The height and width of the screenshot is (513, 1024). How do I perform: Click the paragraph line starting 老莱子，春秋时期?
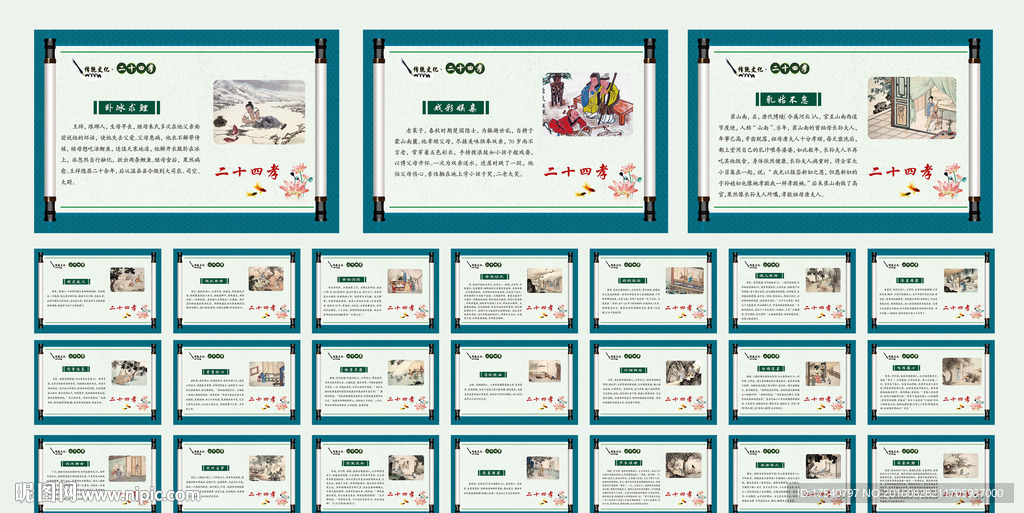pos(470,131)
